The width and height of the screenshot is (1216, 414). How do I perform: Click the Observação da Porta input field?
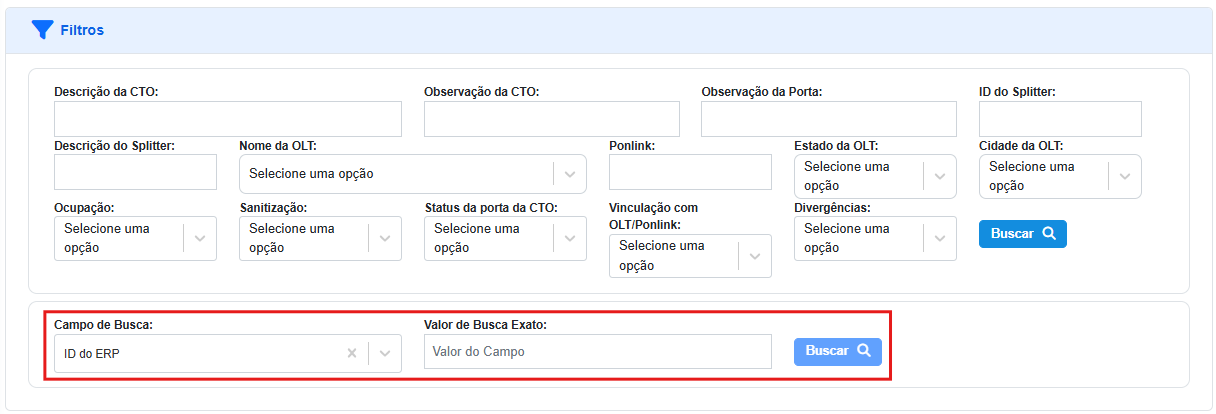click(x=828, y=119)
